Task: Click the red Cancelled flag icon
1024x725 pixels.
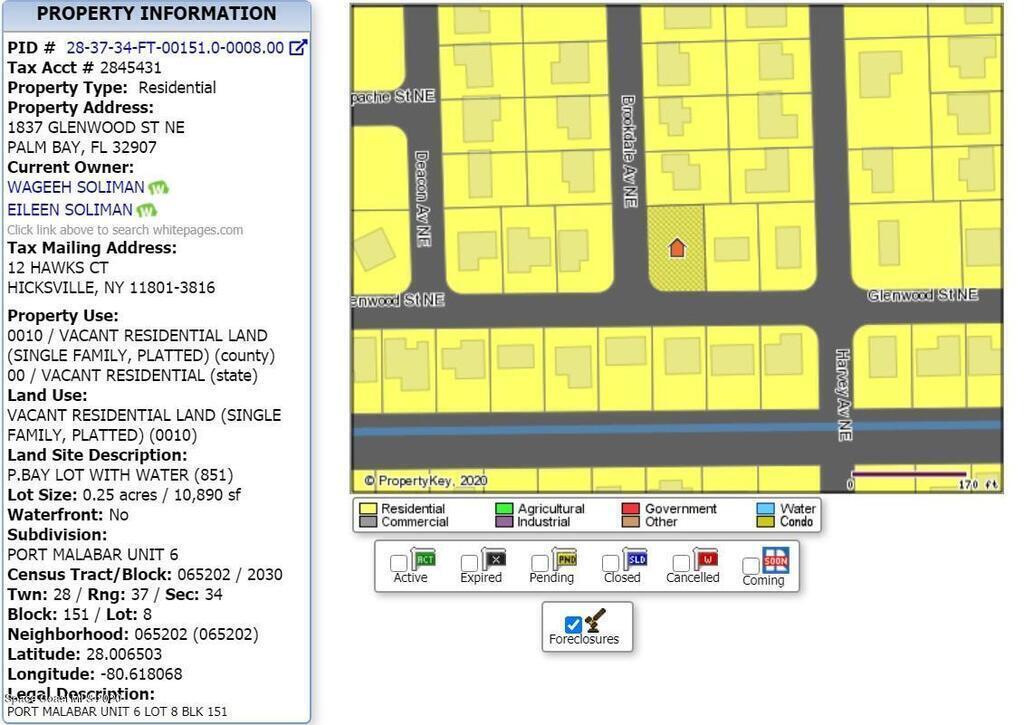Action: (x=705, y=558)
